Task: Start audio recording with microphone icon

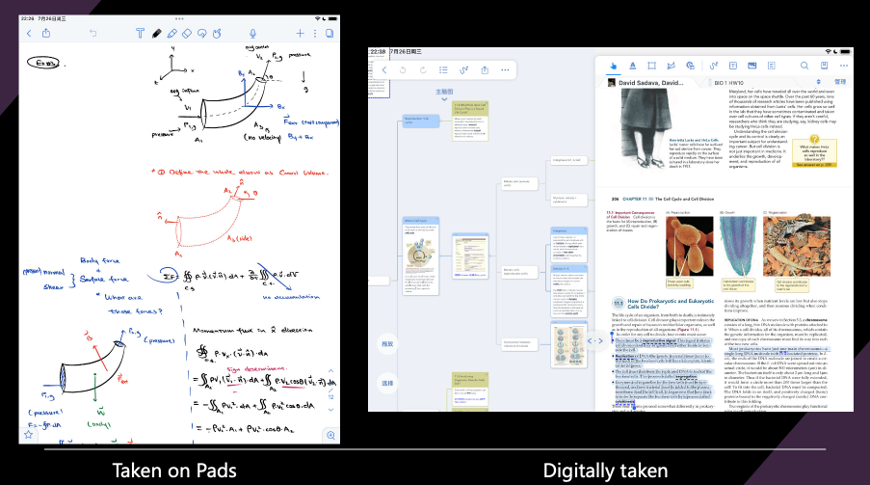Action: pyautogui.click(x=252, y=33)
